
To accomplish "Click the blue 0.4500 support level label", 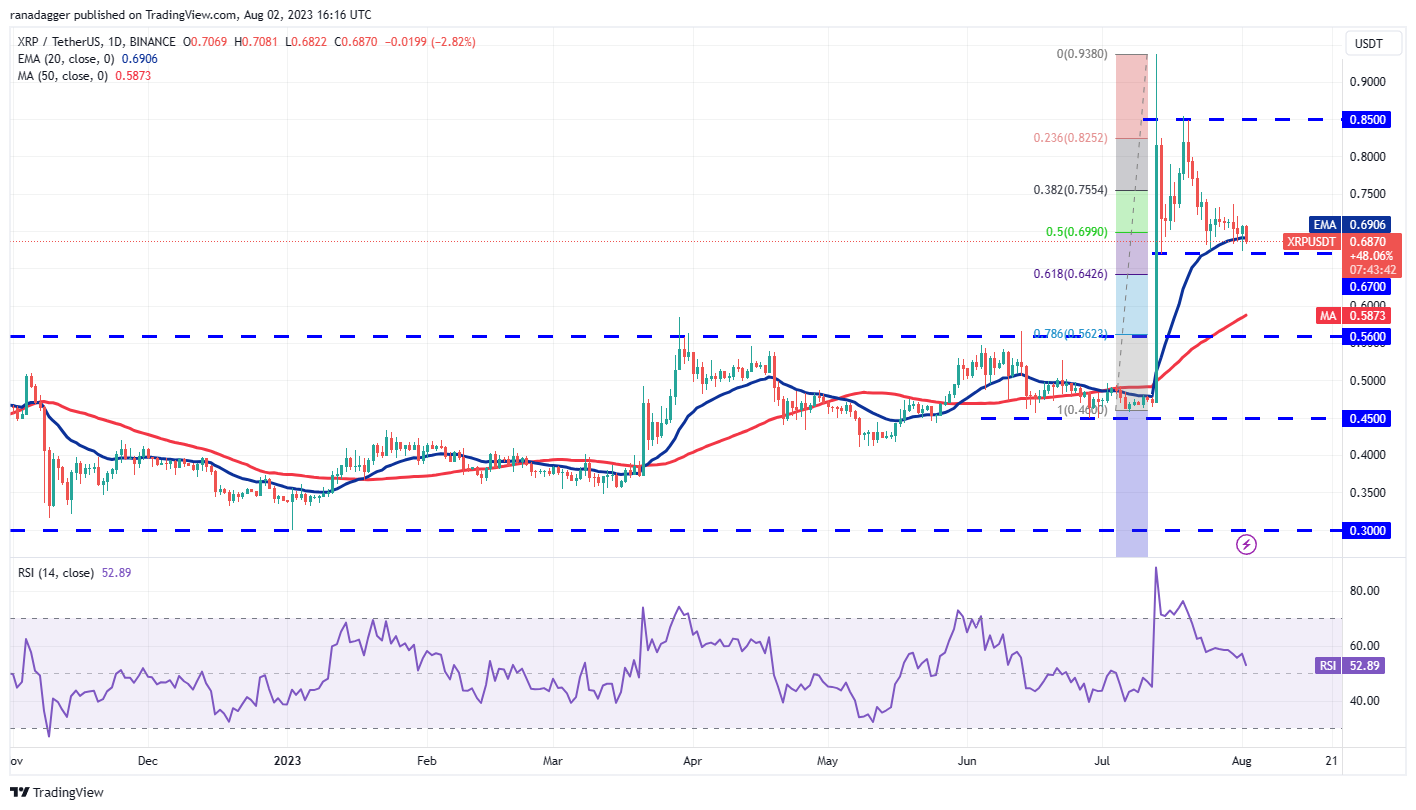I will 1366,419.
